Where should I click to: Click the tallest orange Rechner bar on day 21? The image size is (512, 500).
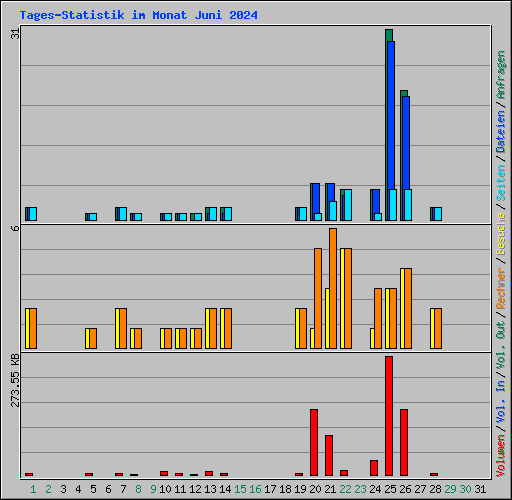click(x=333, y=289)
